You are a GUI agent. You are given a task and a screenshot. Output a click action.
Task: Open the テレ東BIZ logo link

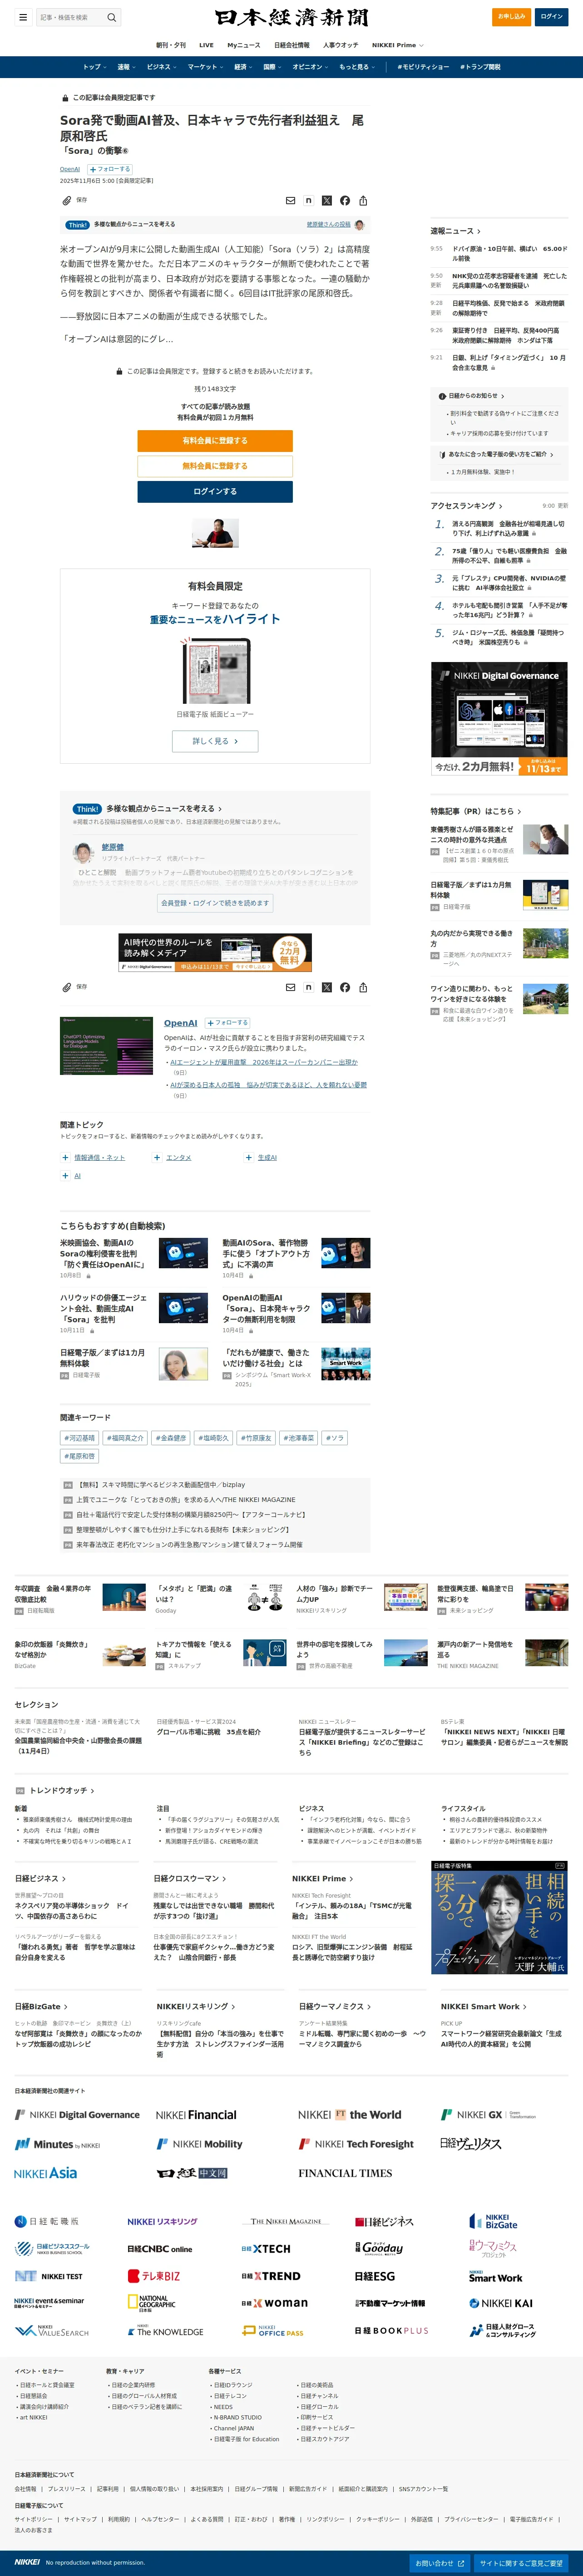tap(154, 2276)
